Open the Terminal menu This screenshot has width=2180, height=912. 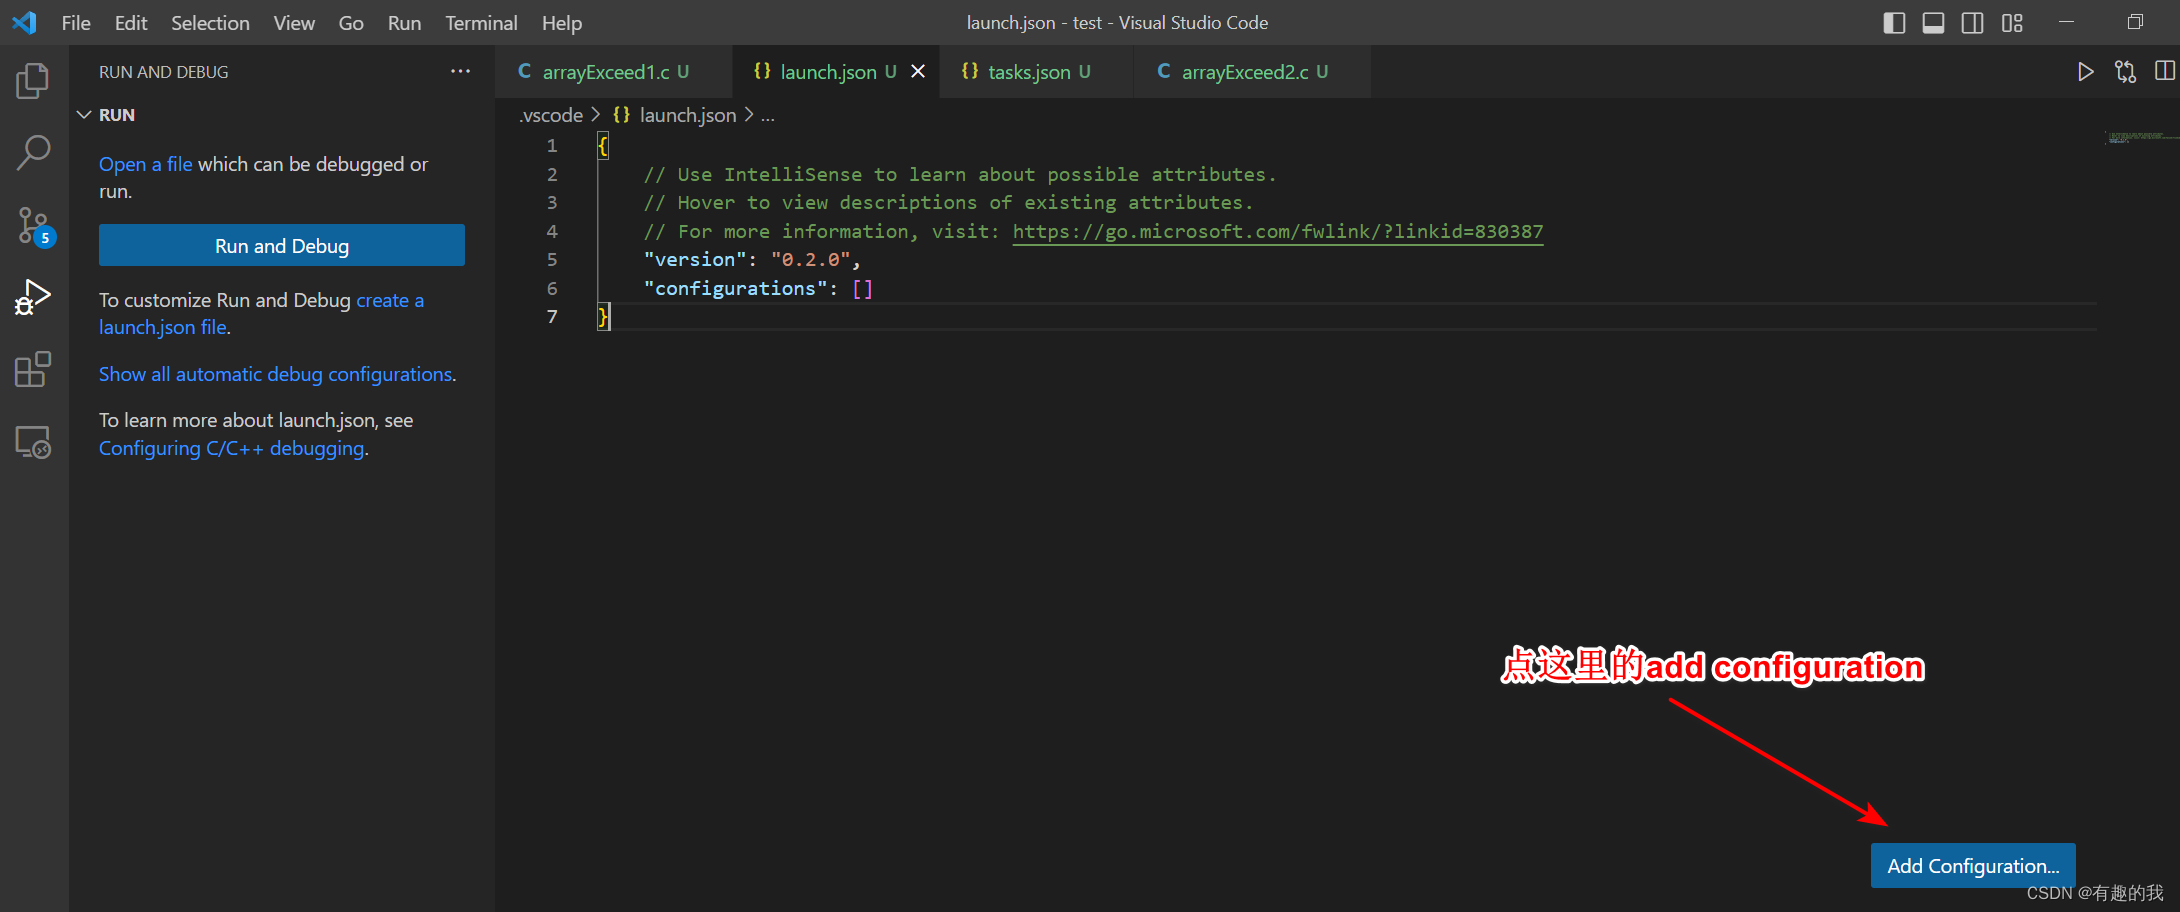(x=480, y=22)
